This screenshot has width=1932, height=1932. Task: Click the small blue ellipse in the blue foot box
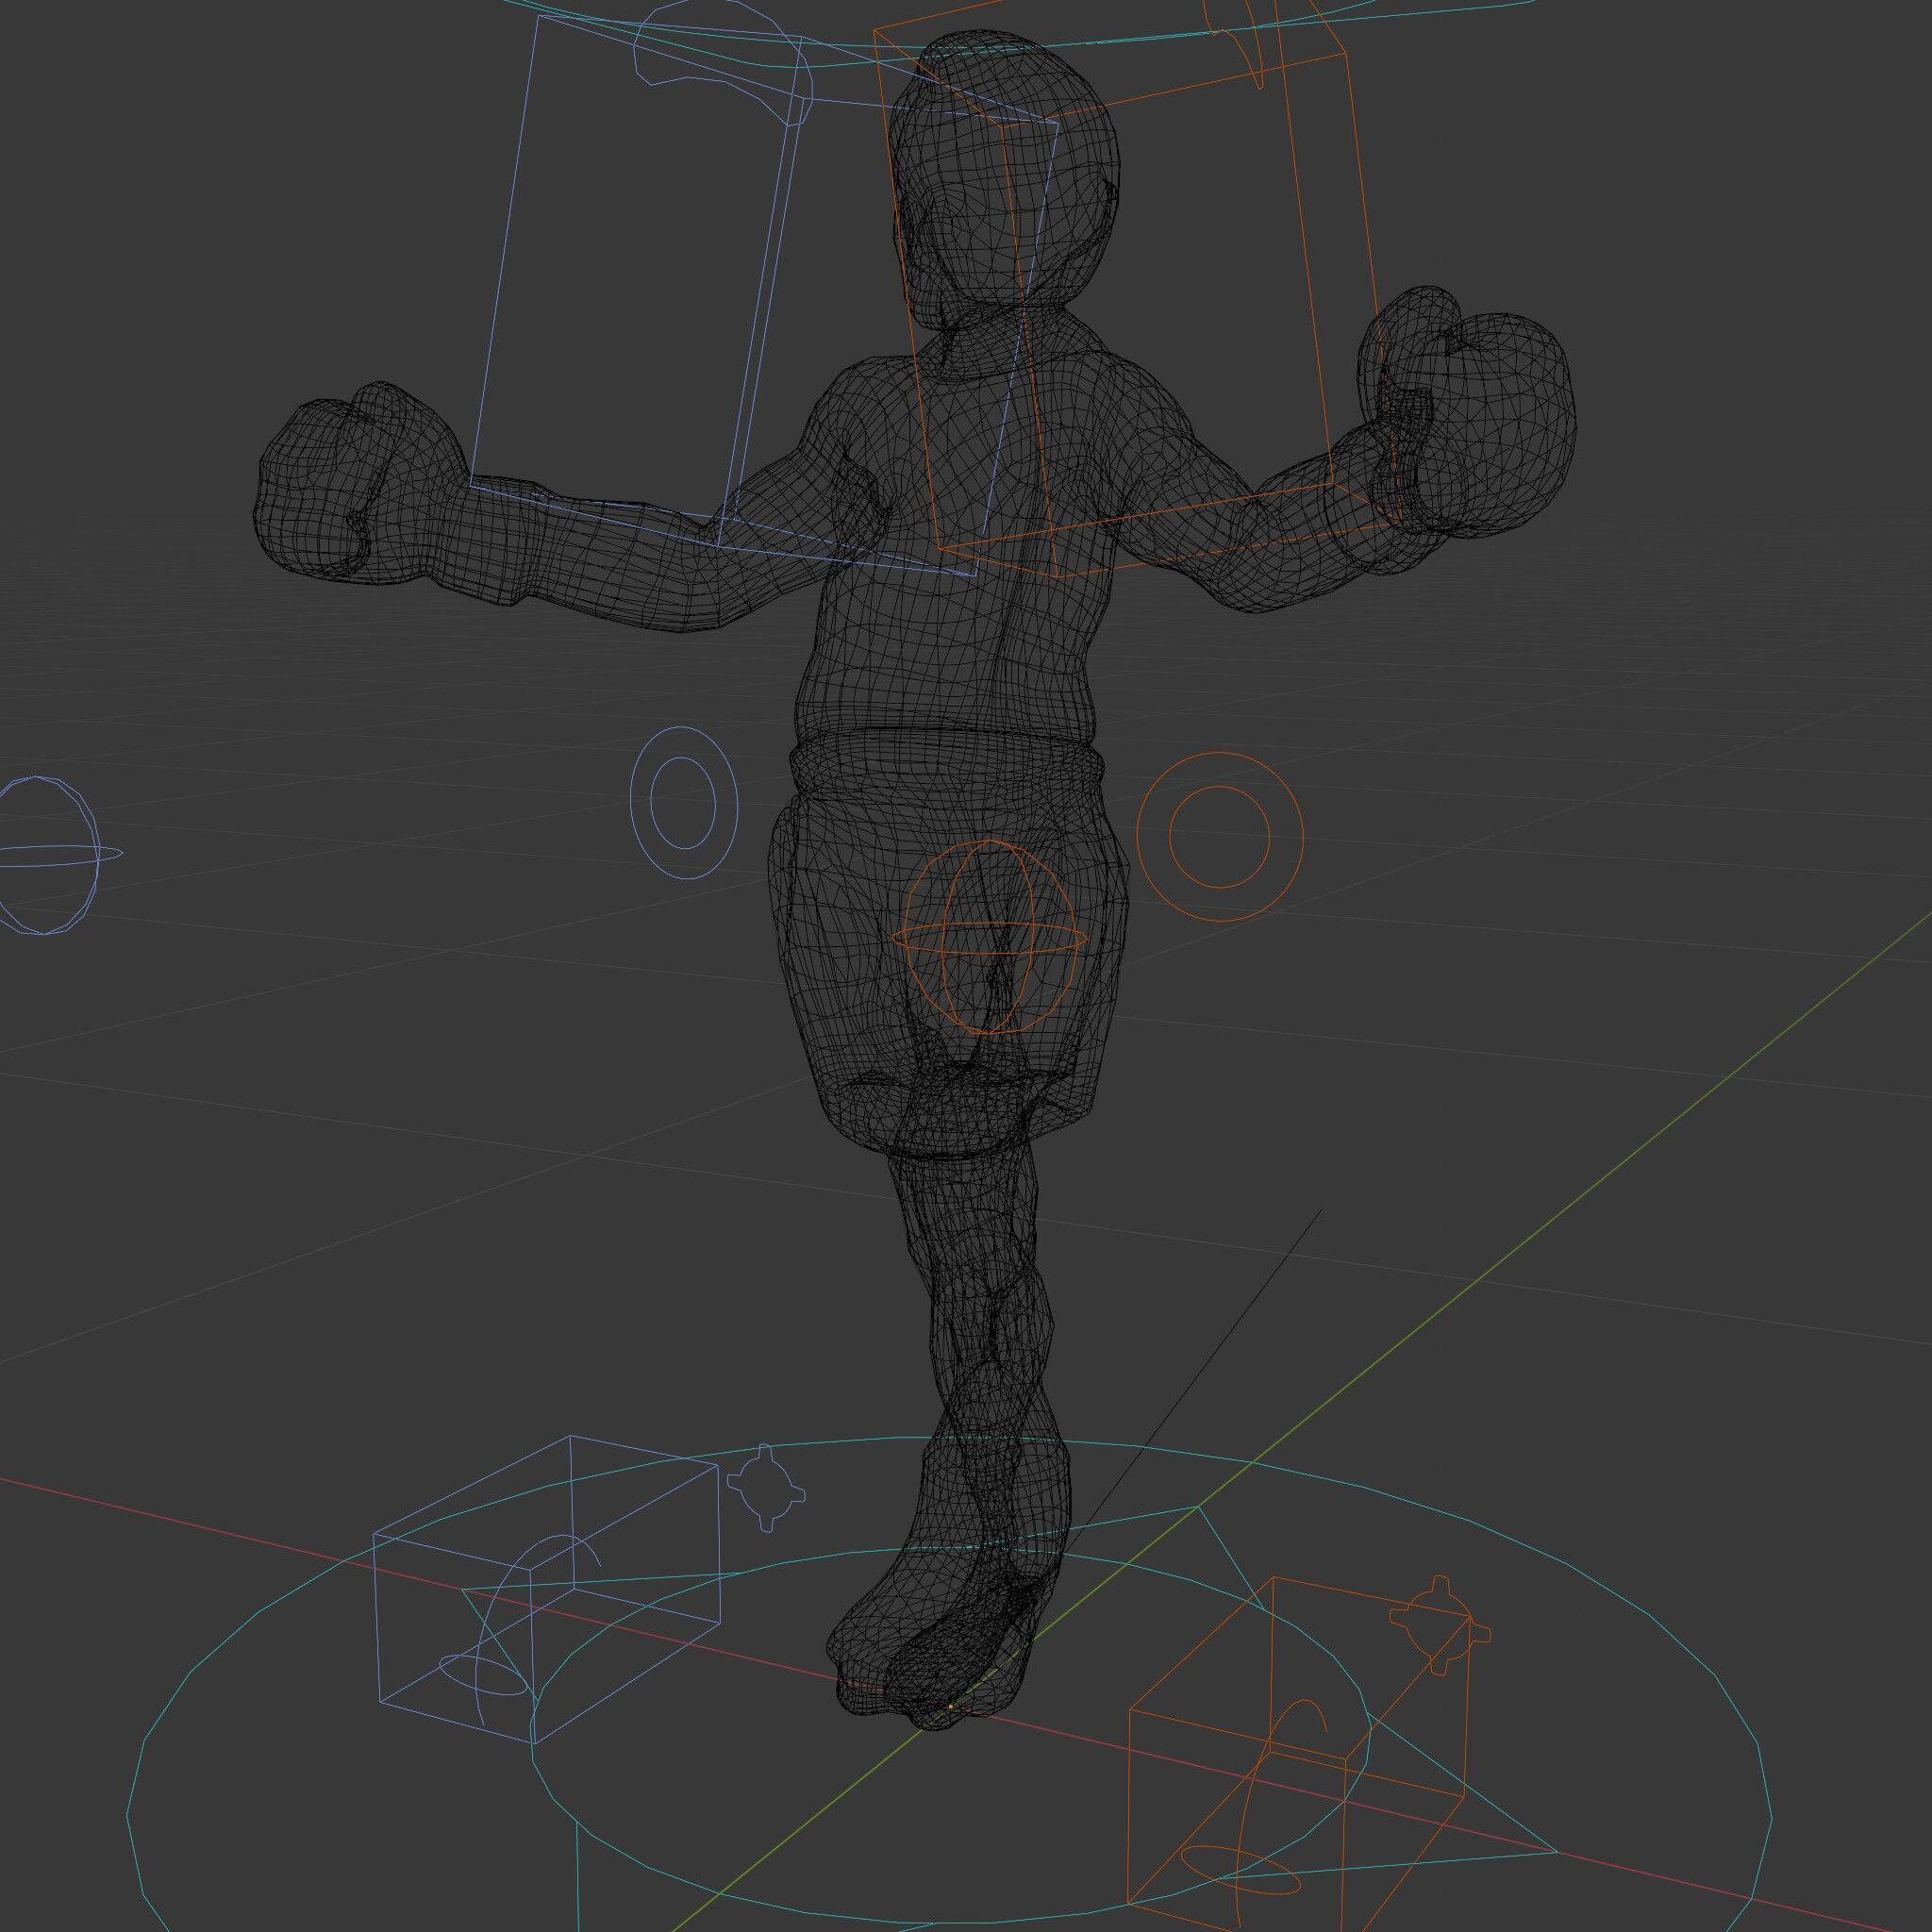click(x=484, y=1674)
